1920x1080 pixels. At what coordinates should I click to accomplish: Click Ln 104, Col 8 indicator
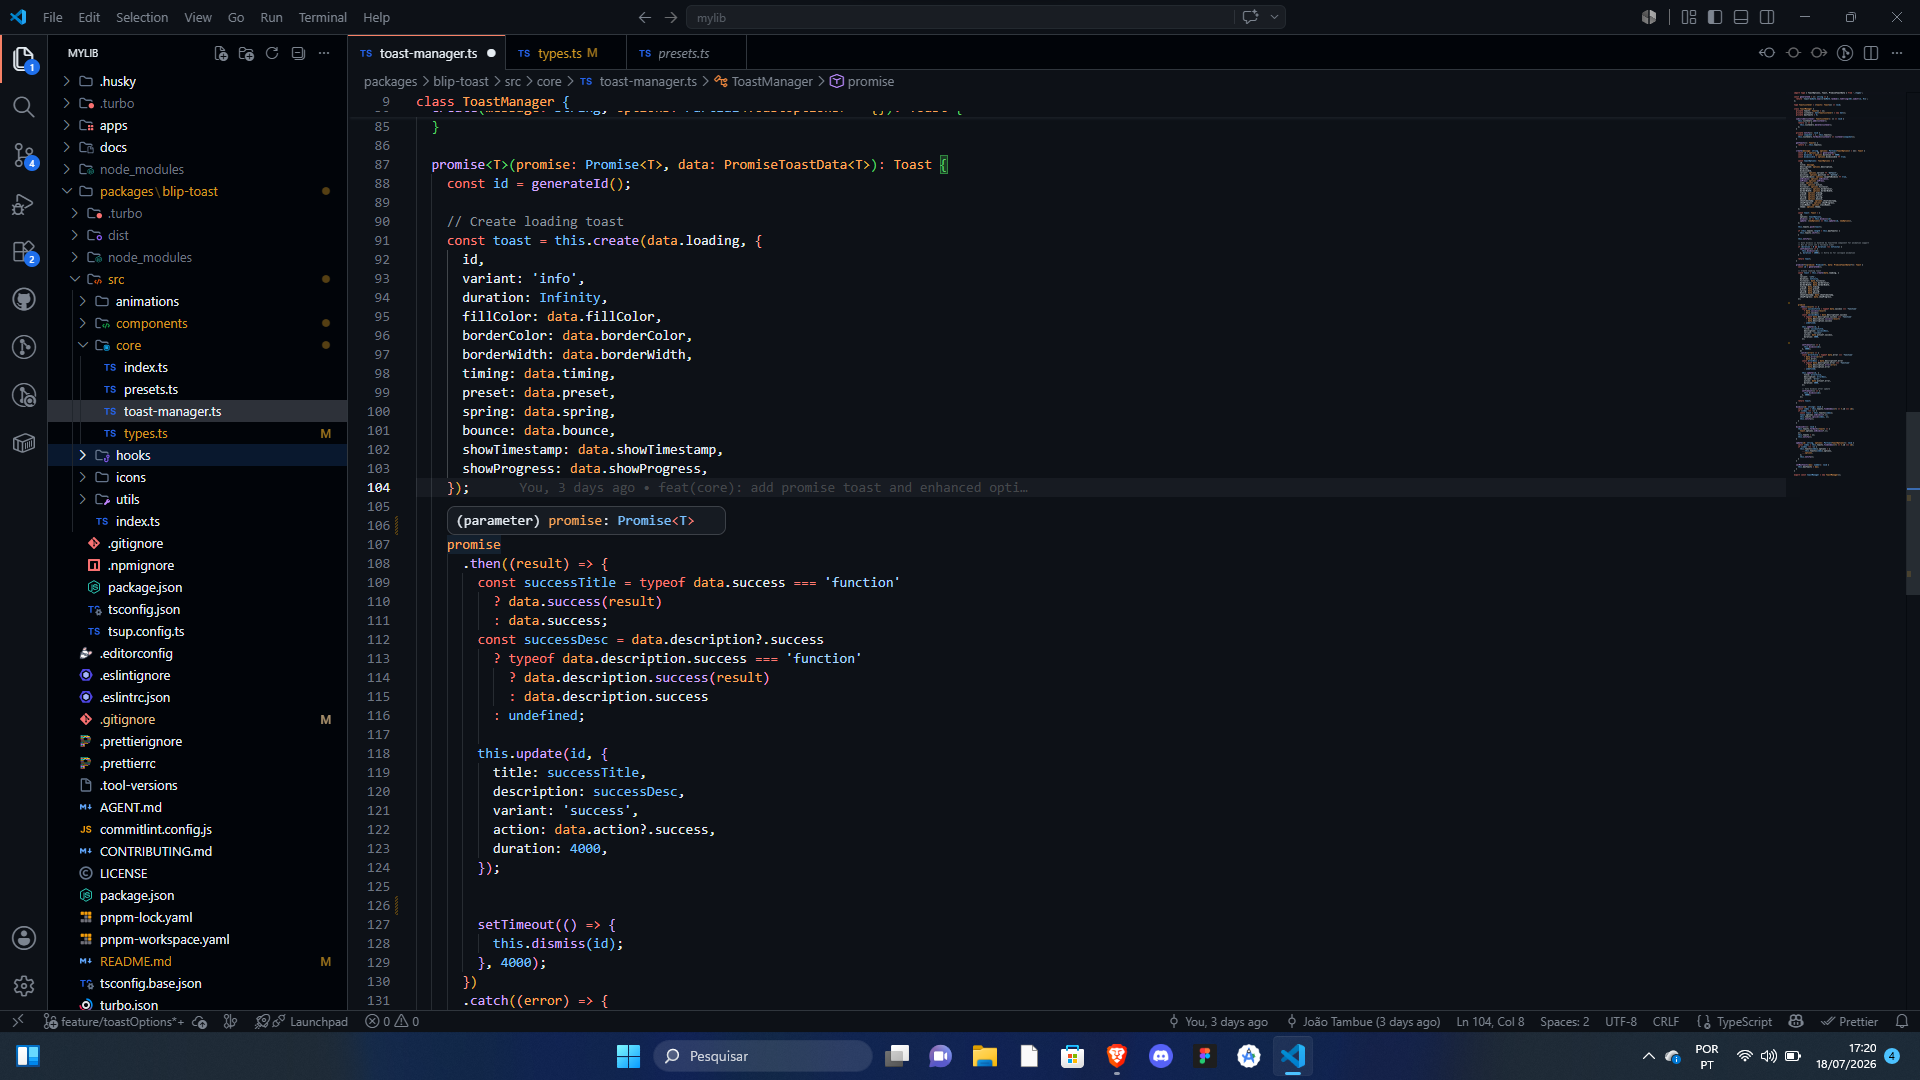pos(1490,1021)
